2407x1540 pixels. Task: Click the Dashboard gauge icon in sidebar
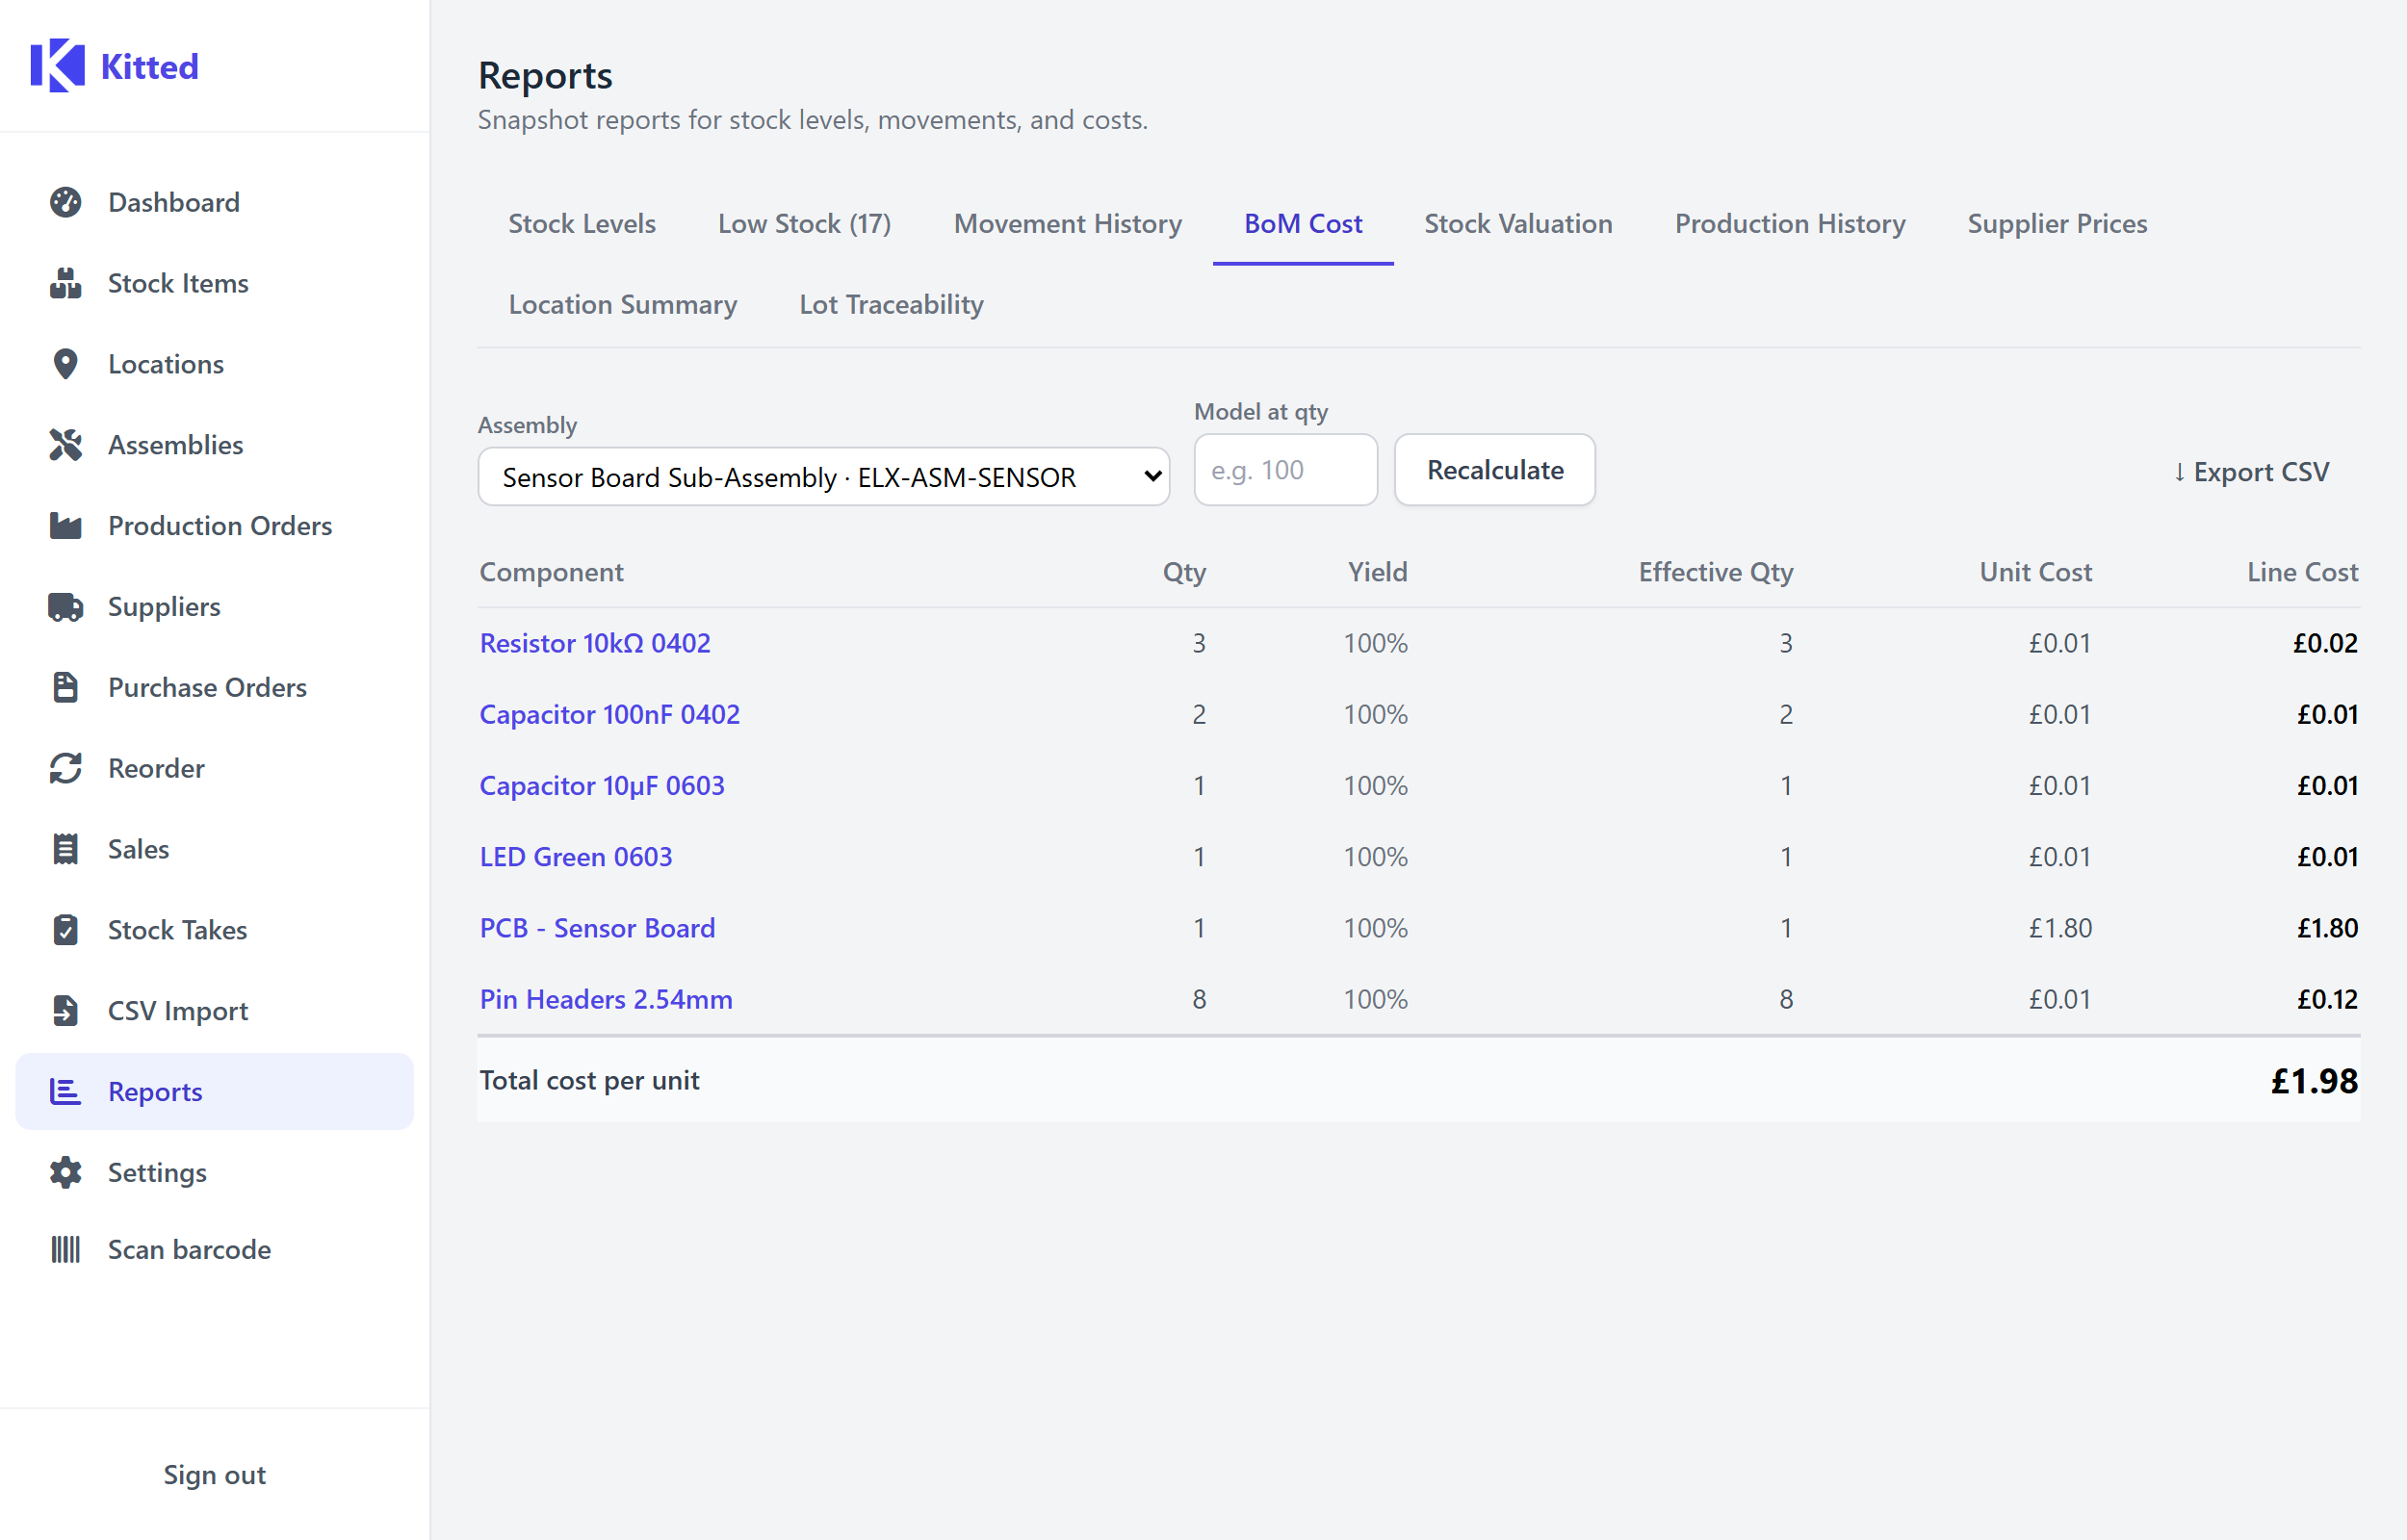tap(65, 202)
